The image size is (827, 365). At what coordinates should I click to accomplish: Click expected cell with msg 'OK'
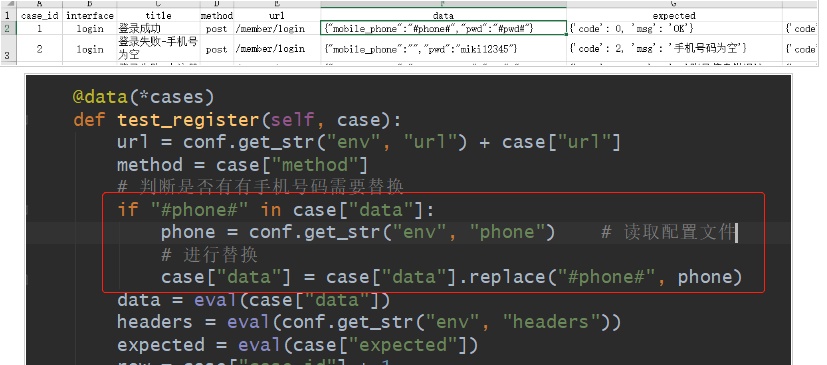[x=674, y=28]
